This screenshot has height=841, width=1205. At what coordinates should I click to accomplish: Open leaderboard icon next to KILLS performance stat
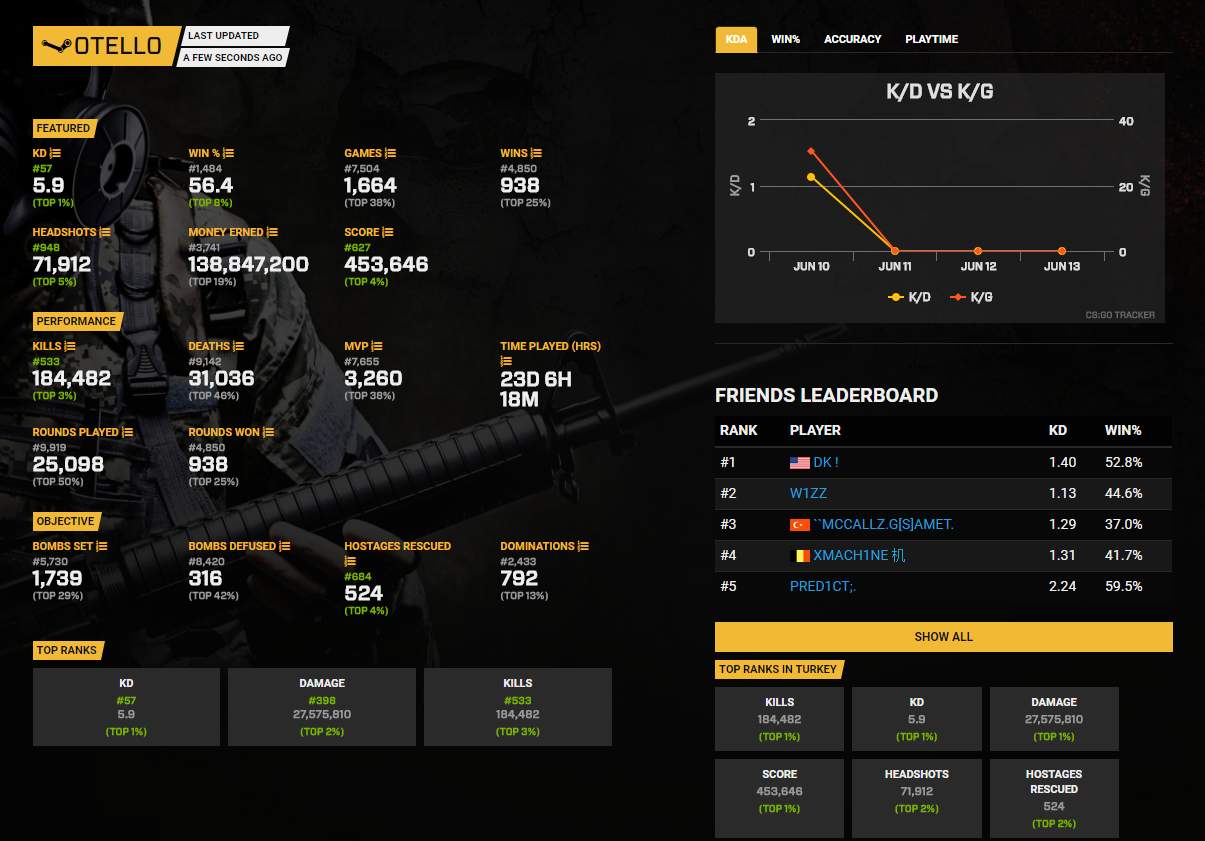pos(70,346)
